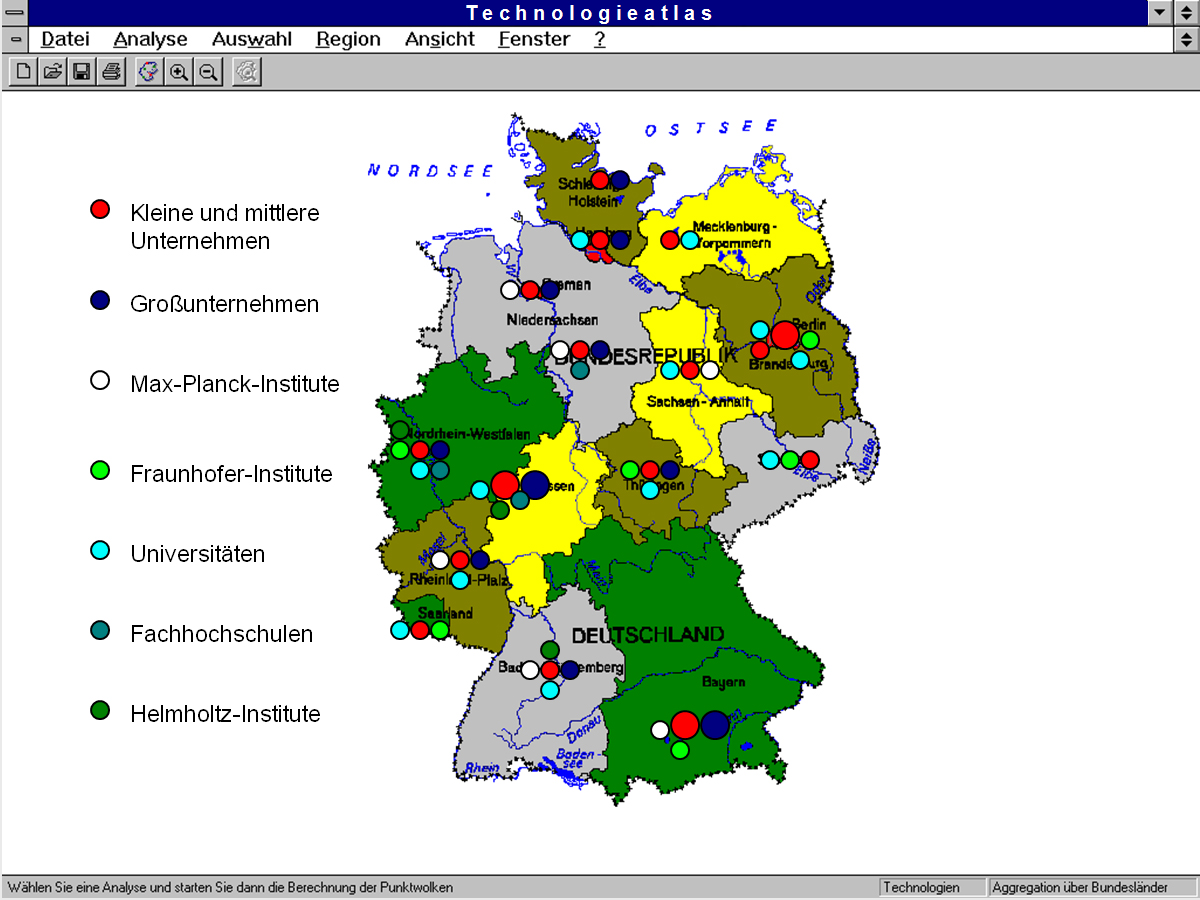Open the Auswahl menu

click(x=252, y=40)
